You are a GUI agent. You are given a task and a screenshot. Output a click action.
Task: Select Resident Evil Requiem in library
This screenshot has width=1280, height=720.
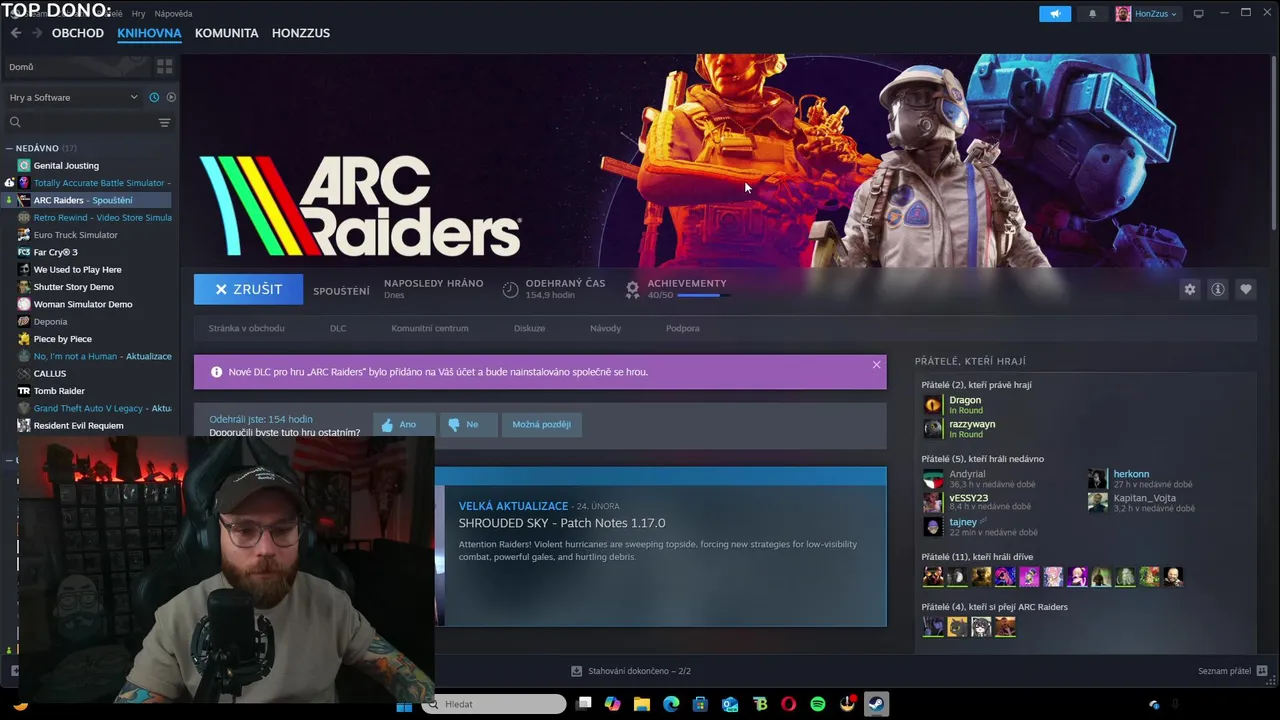(x=78, y=426)
